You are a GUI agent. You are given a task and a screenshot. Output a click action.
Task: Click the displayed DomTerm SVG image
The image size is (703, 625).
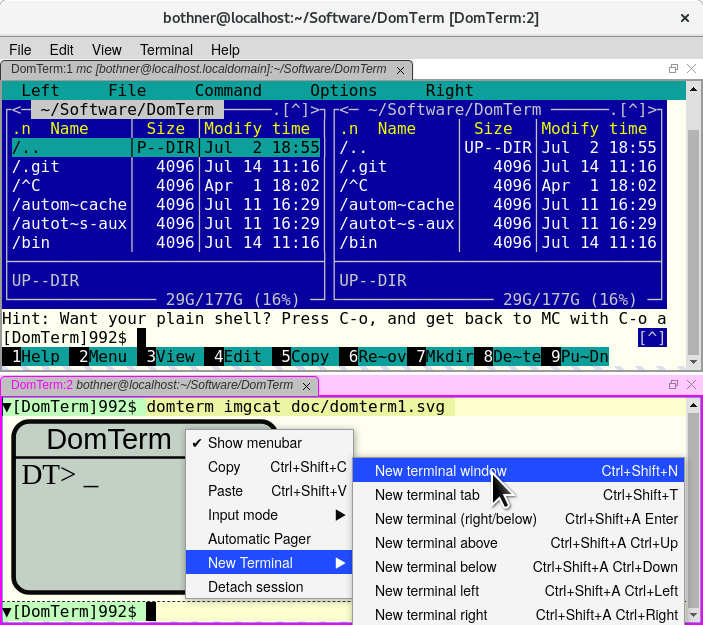(101, 507)
